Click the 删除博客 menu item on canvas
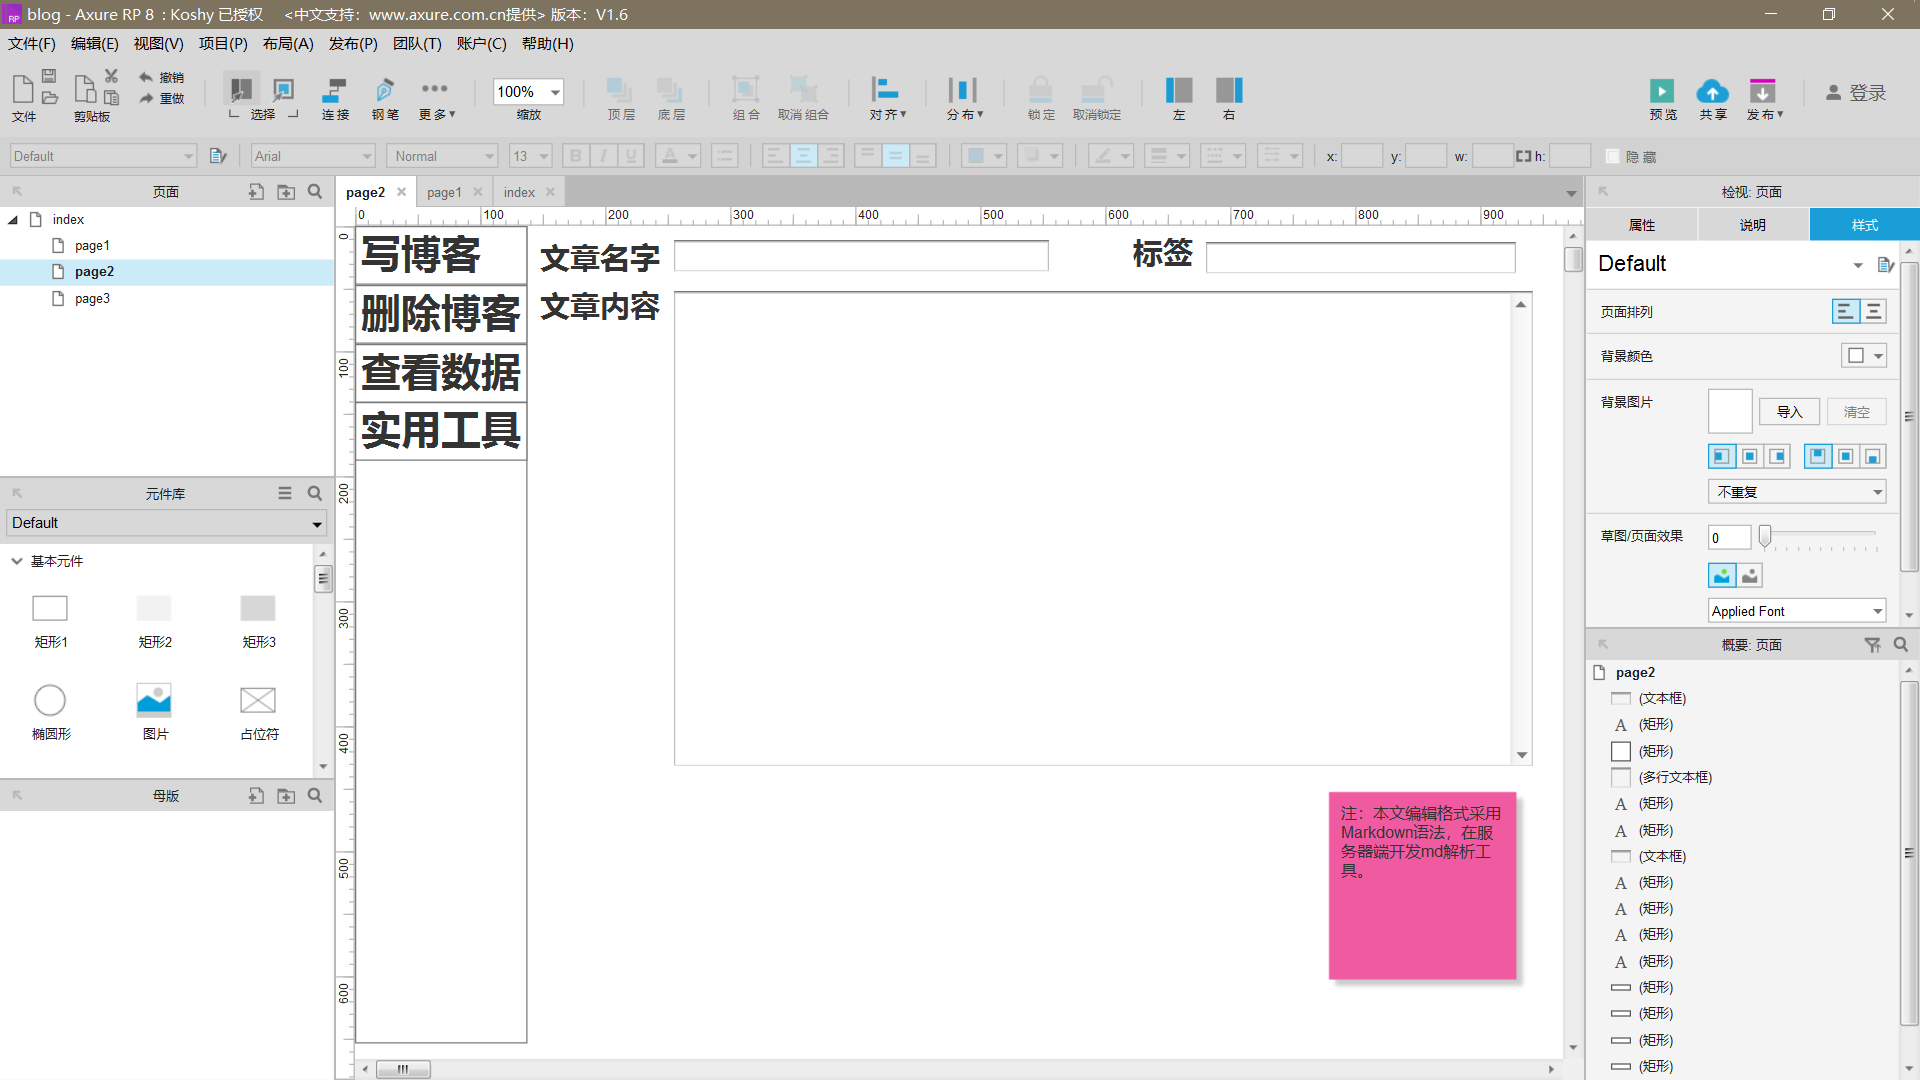Image resolution: width=1920 pixels, height=1080 pixels. click(441, 314)
